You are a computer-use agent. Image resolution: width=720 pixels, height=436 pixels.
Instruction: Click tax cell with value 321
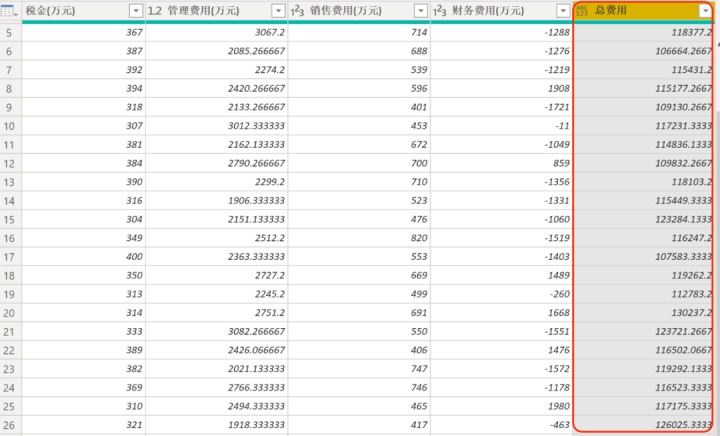pos(84,425)
